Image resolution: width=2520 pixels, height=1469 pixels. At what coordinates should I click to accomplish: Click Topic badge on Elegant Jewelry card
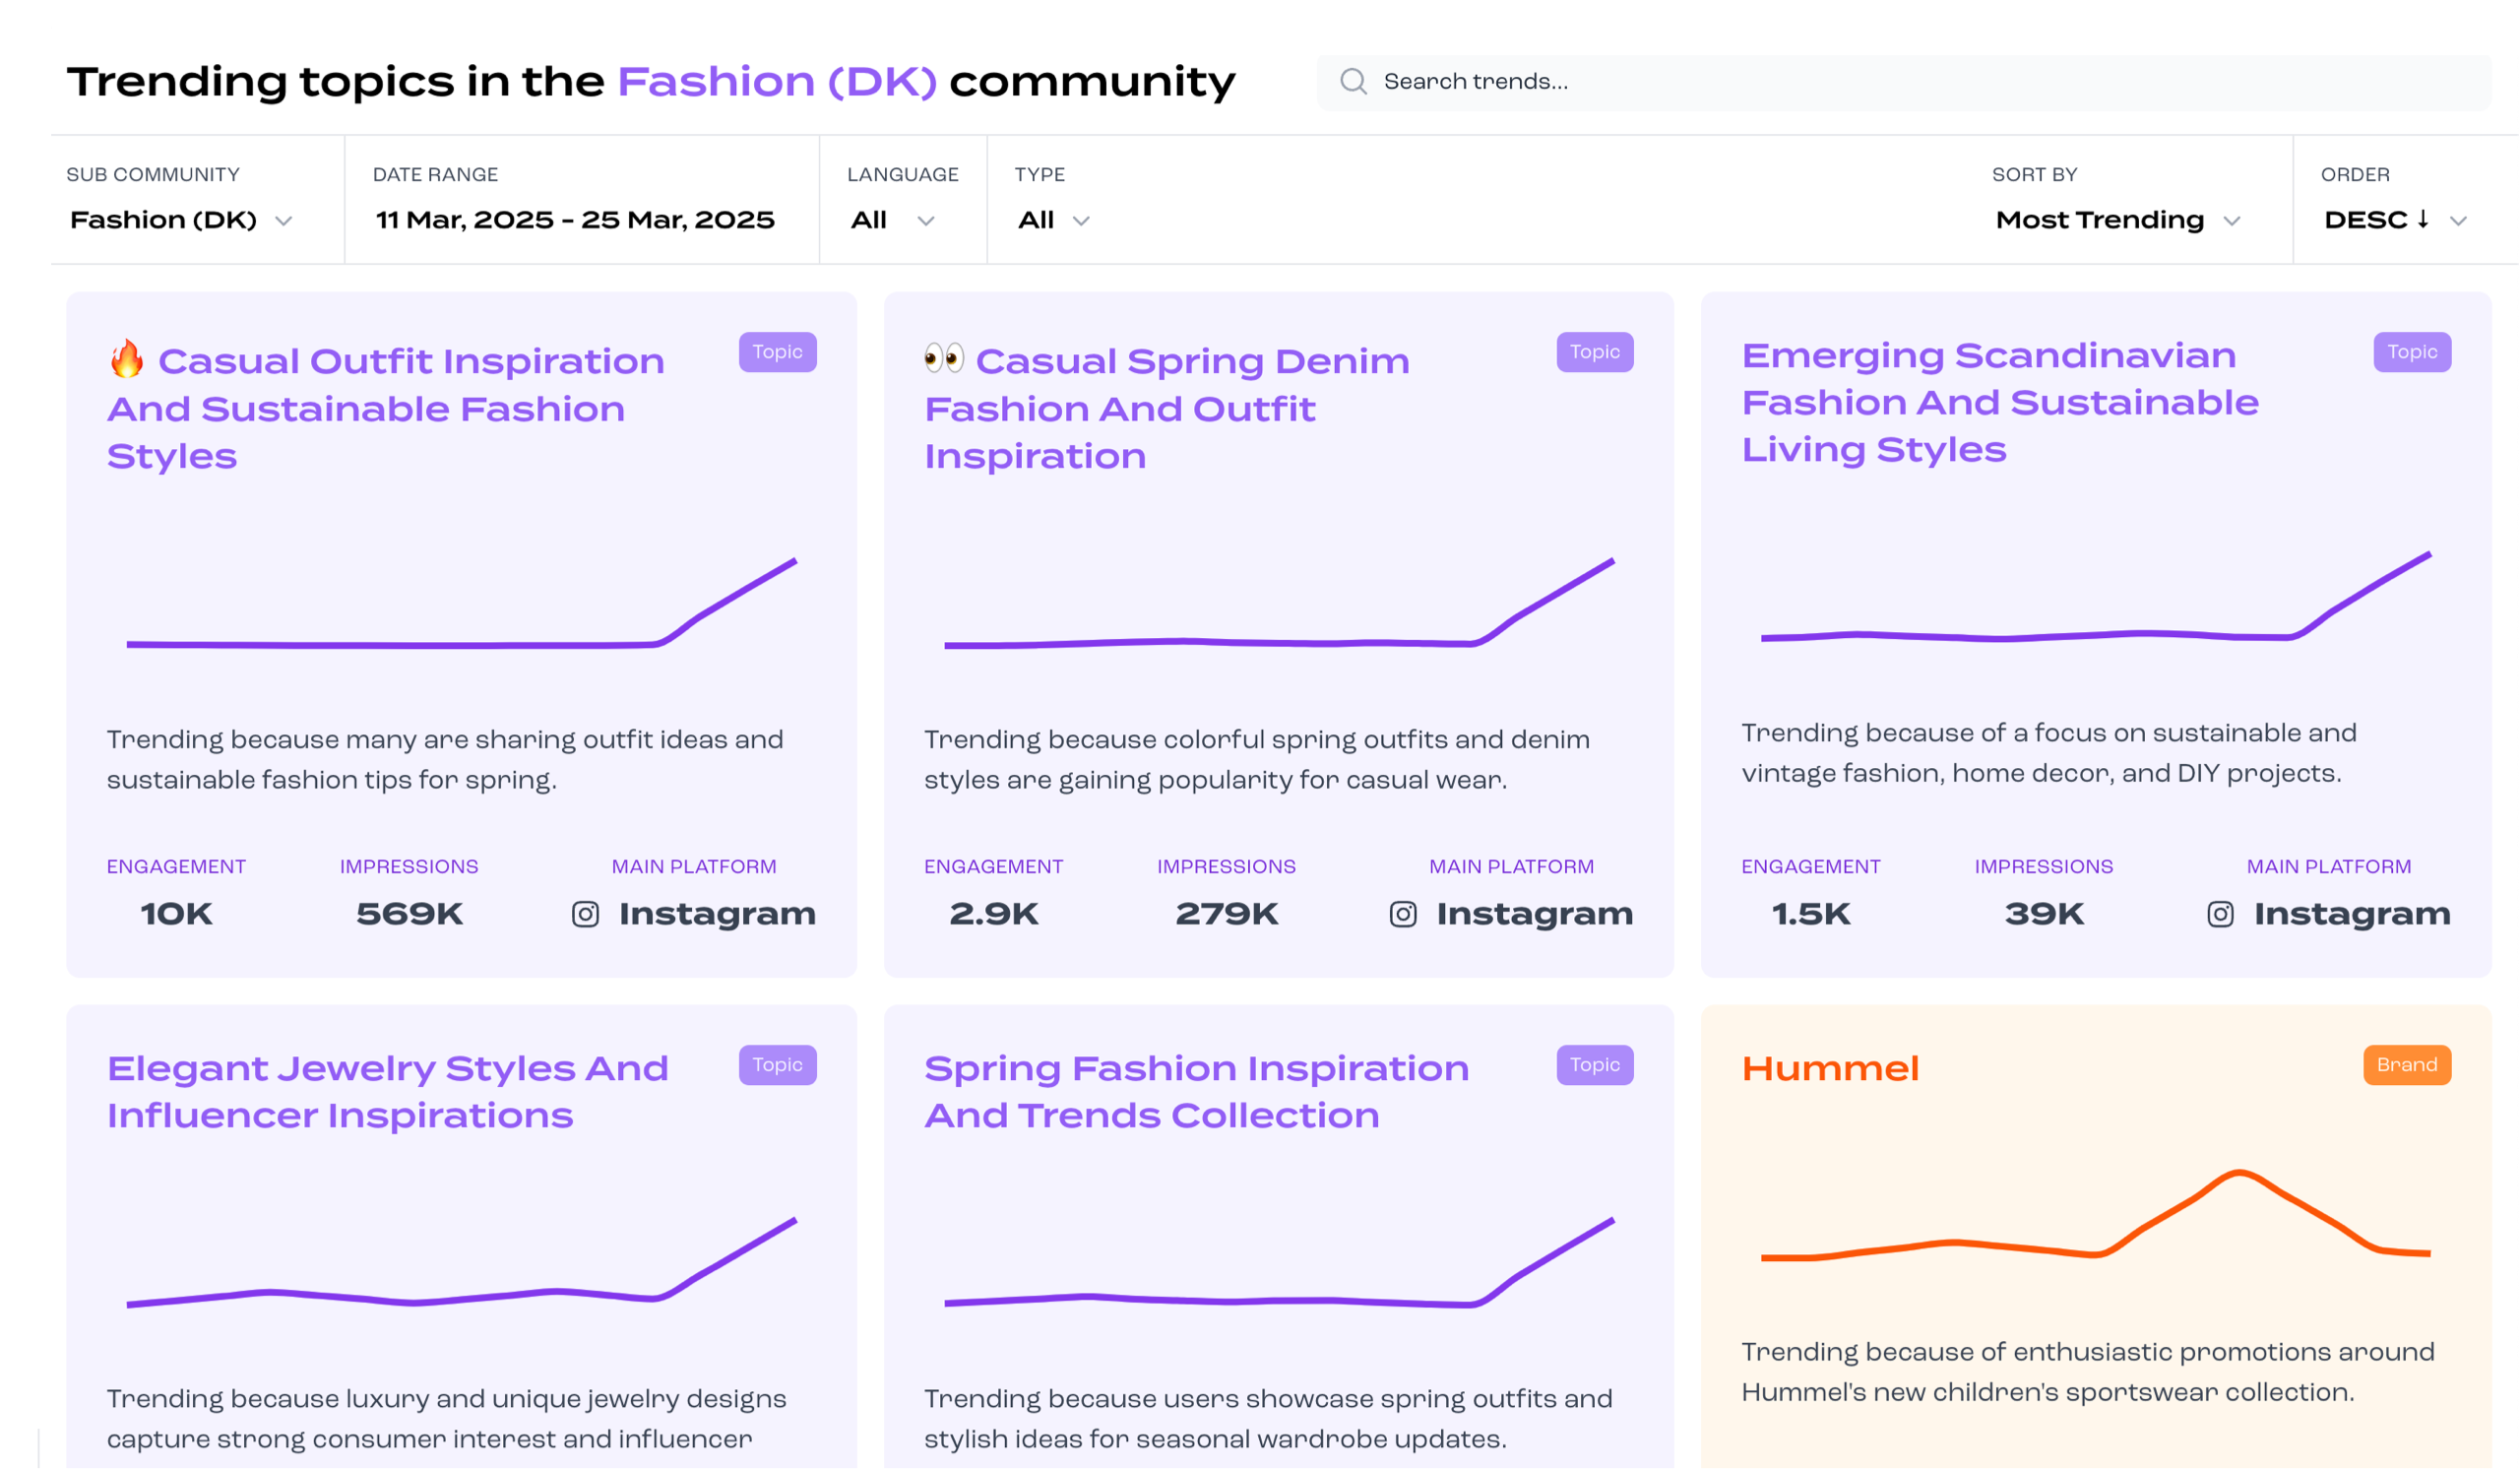[777, 1065]
